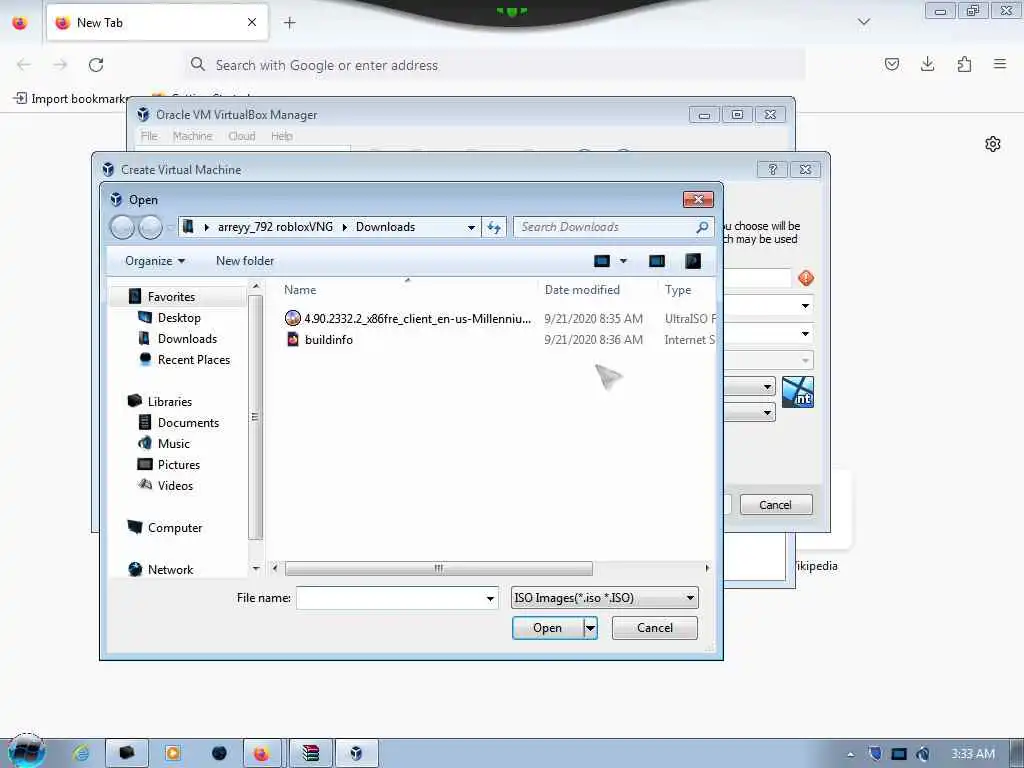The image size is (1024, 768).
Task: Click the search magnifier icon in Search Downloads
Action: 702,227
